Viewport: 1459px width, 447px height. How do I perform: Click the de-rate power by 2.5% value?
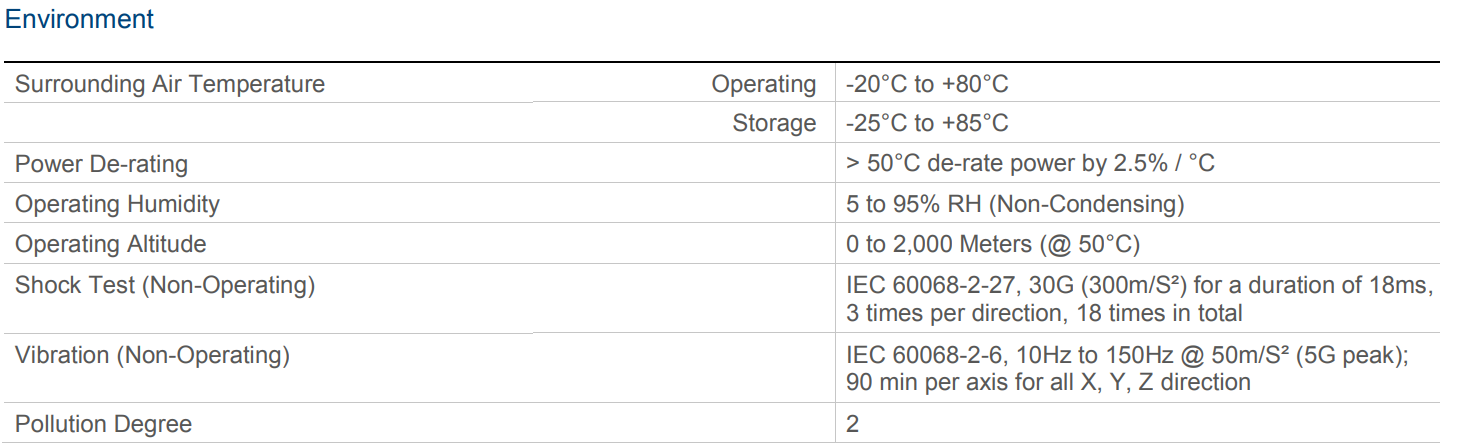[1030, 164]
